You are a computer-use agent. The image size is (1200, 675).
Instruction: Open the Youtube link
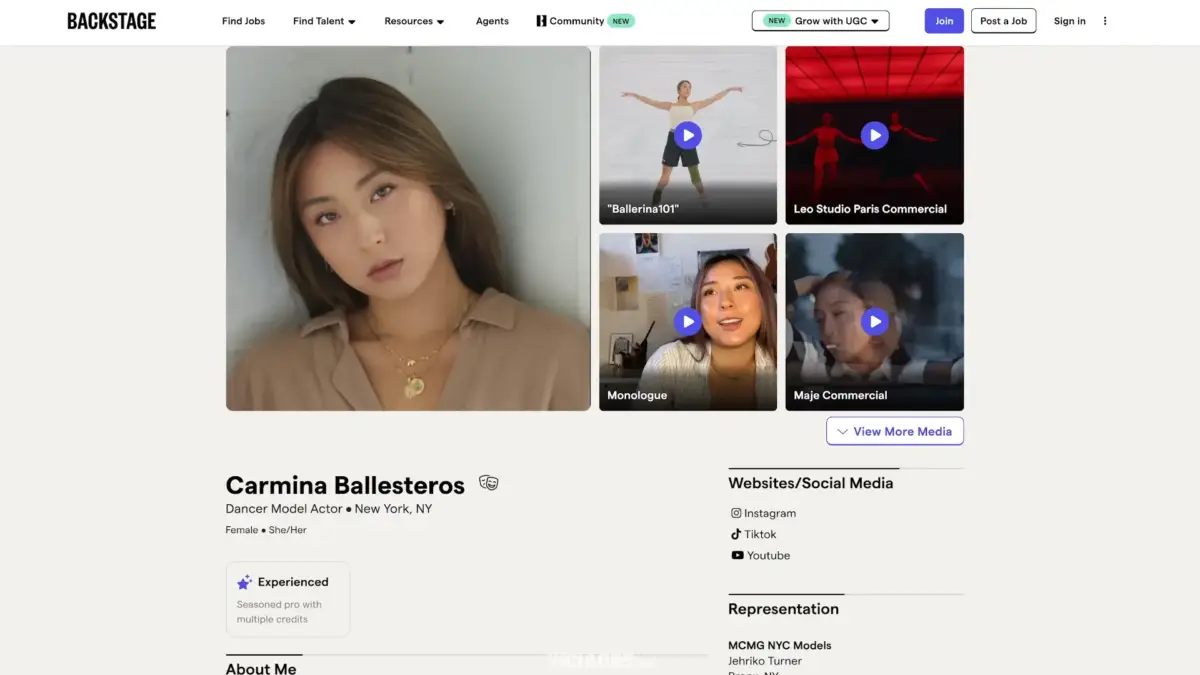pos(768,555)
